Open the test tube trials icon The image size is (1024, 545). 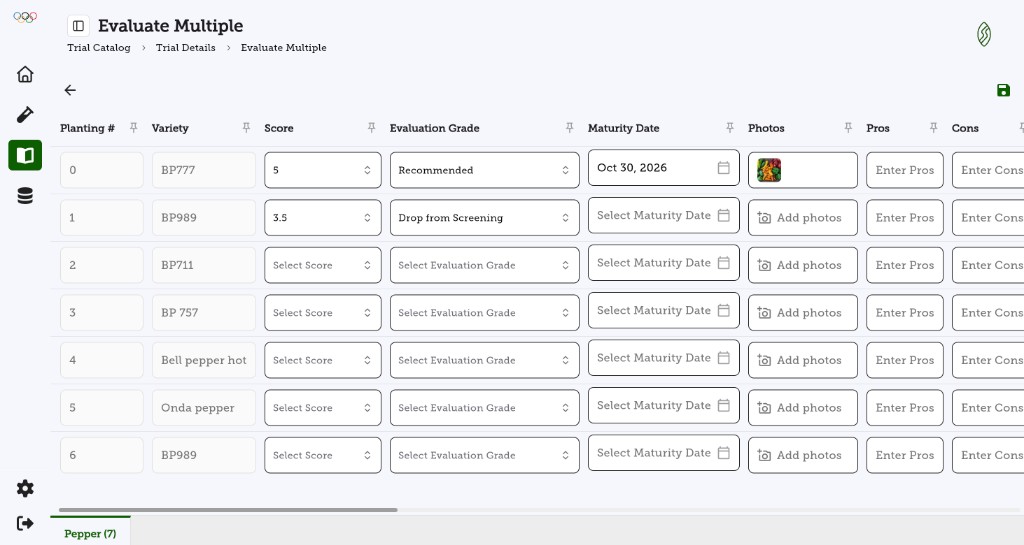[x=25, y=115]
